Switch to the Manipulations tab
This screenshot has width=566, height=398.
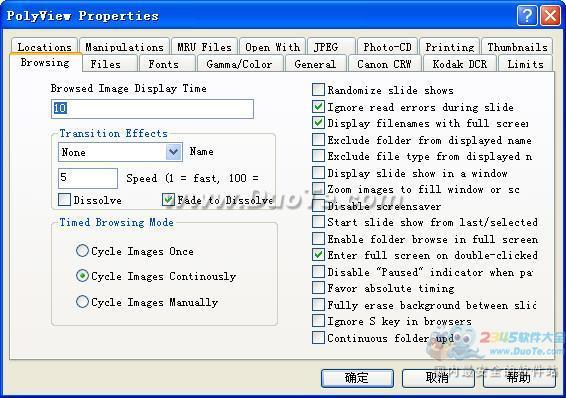(124, 47)
